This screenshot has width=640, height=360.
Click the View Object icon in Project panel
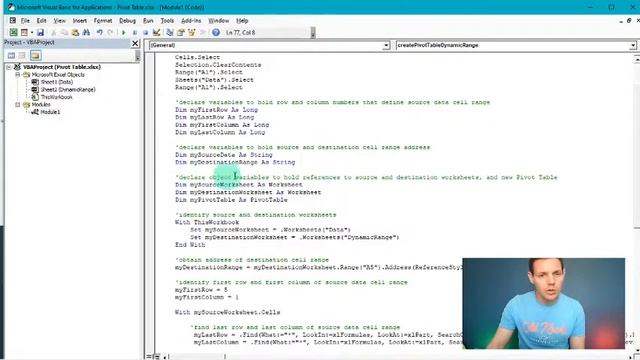click(22, 56)
